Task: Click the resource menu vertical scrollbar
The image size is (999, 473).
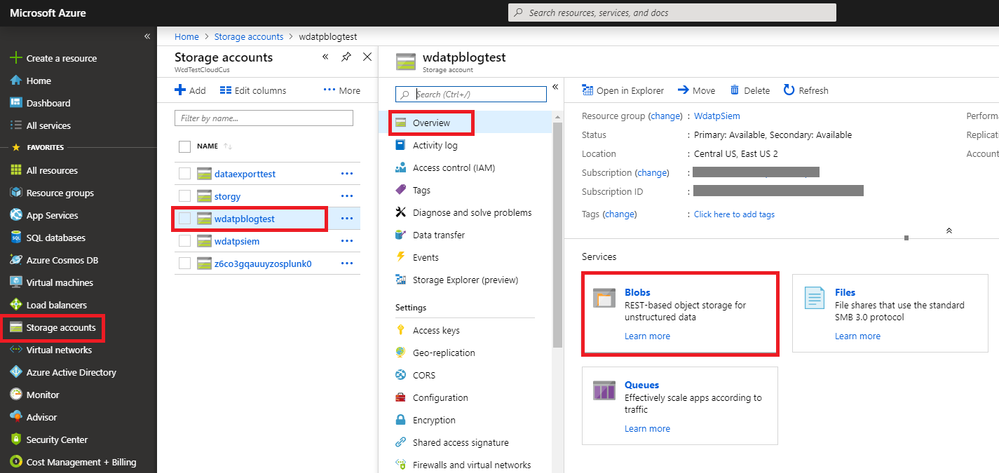Action: (557, 234)
